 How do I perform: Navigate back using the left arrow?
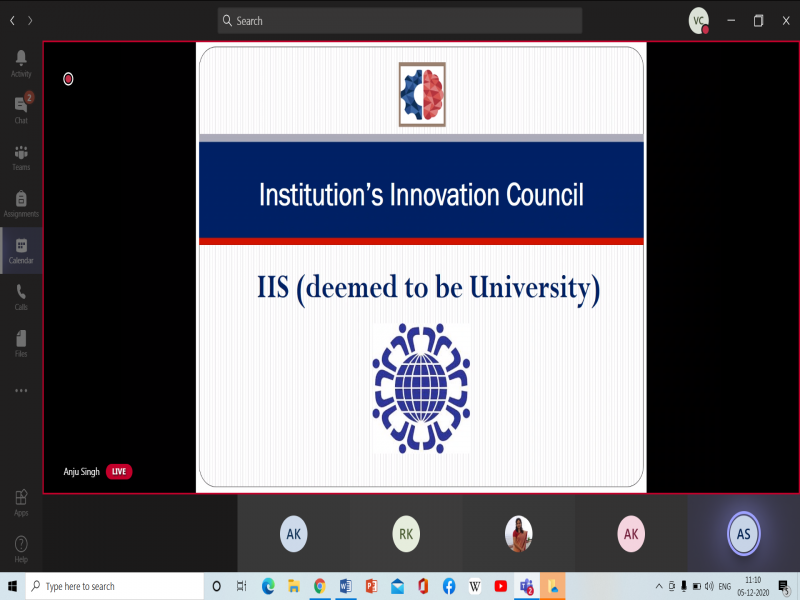(x=12, y=21)
